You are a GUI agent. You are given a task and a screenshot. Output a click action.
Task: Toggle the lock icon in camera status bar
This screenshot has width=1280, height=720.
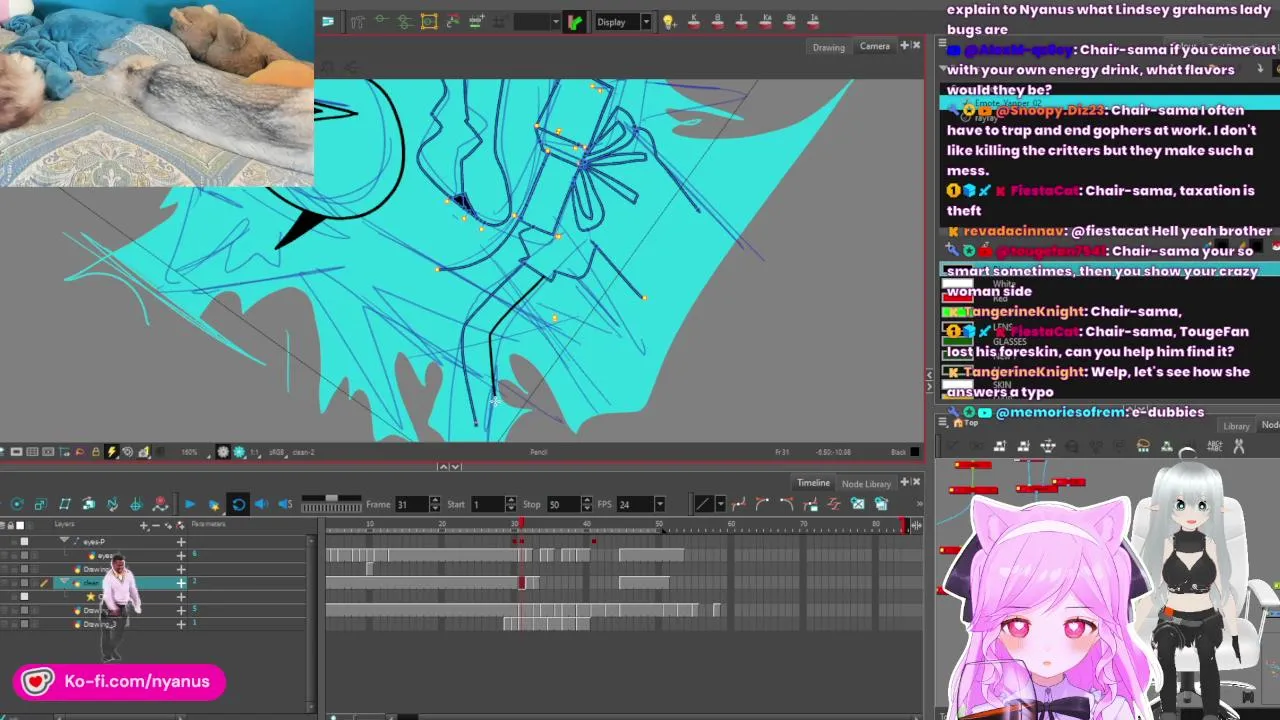(95, 452)
